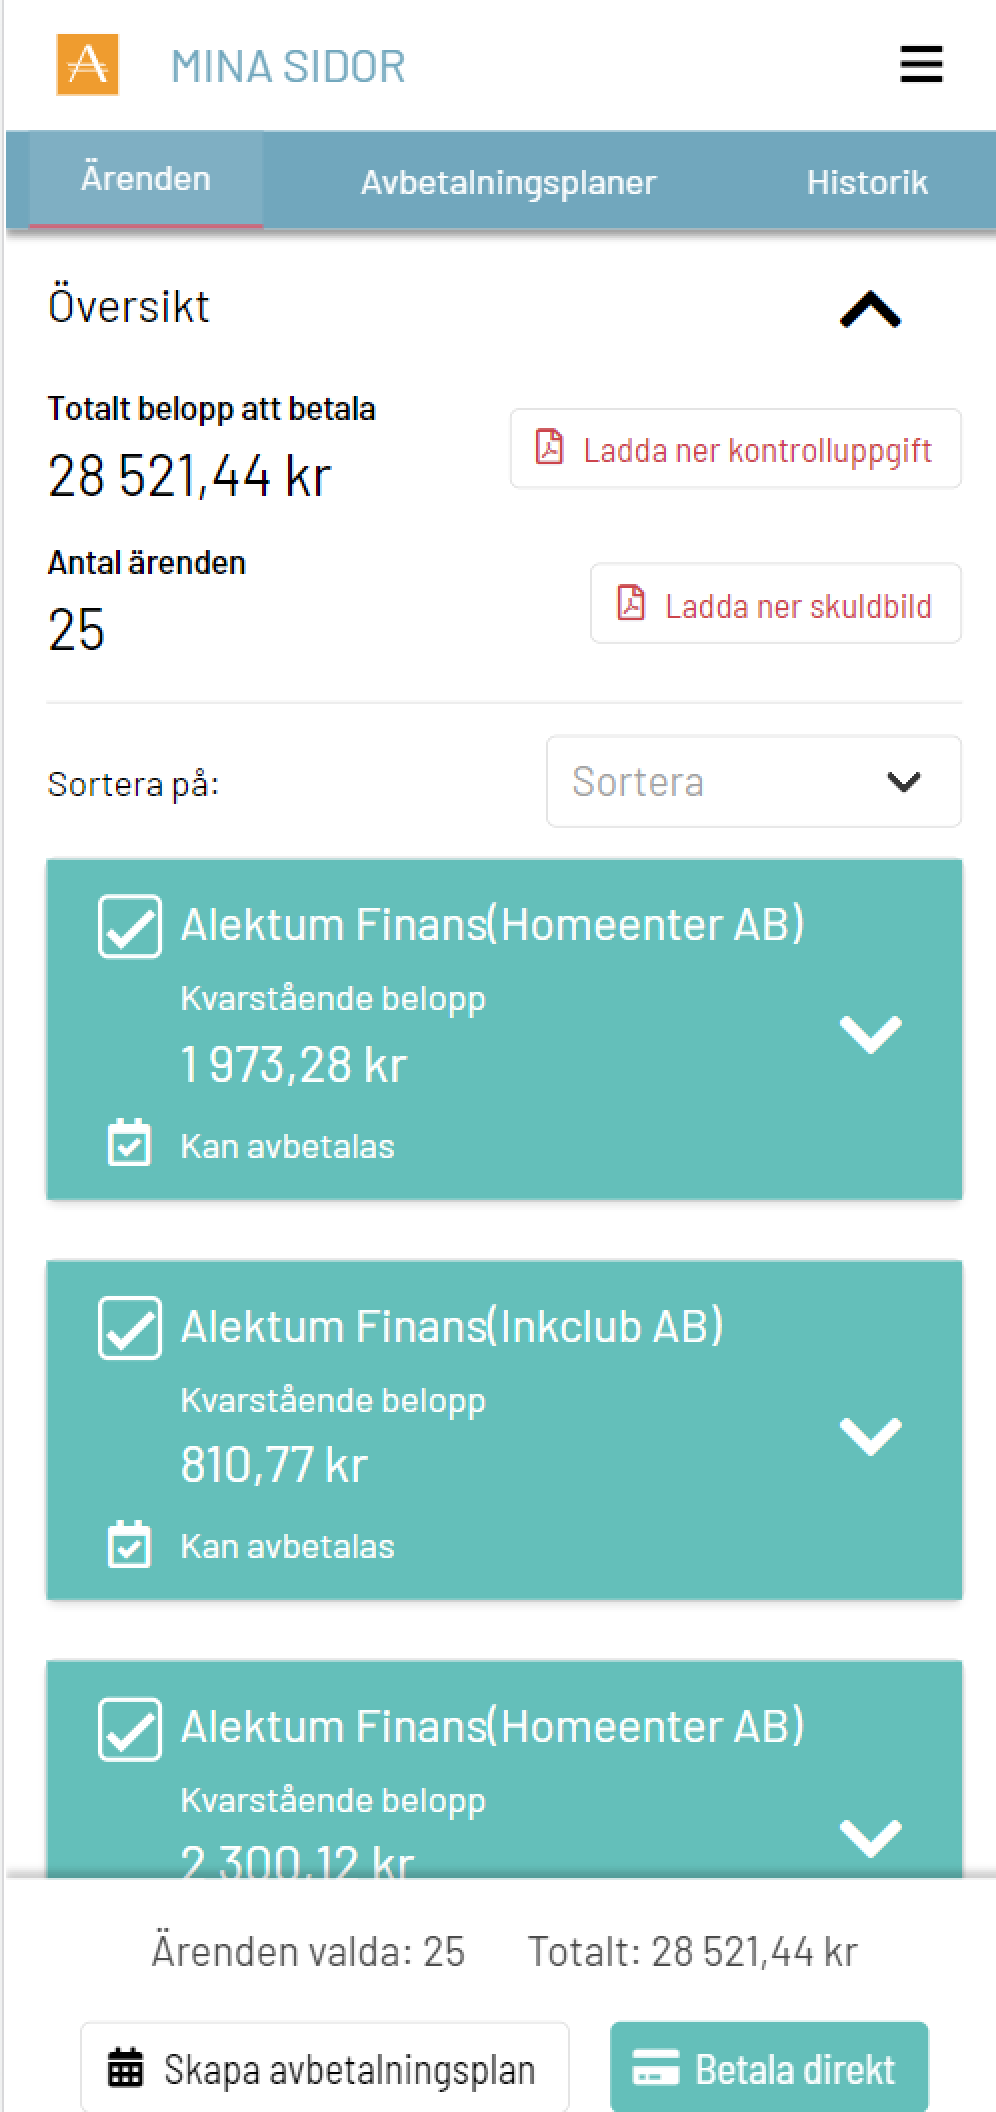Uncheck the 2 300,12 kr Homeenter AB case

(130, 1729)
